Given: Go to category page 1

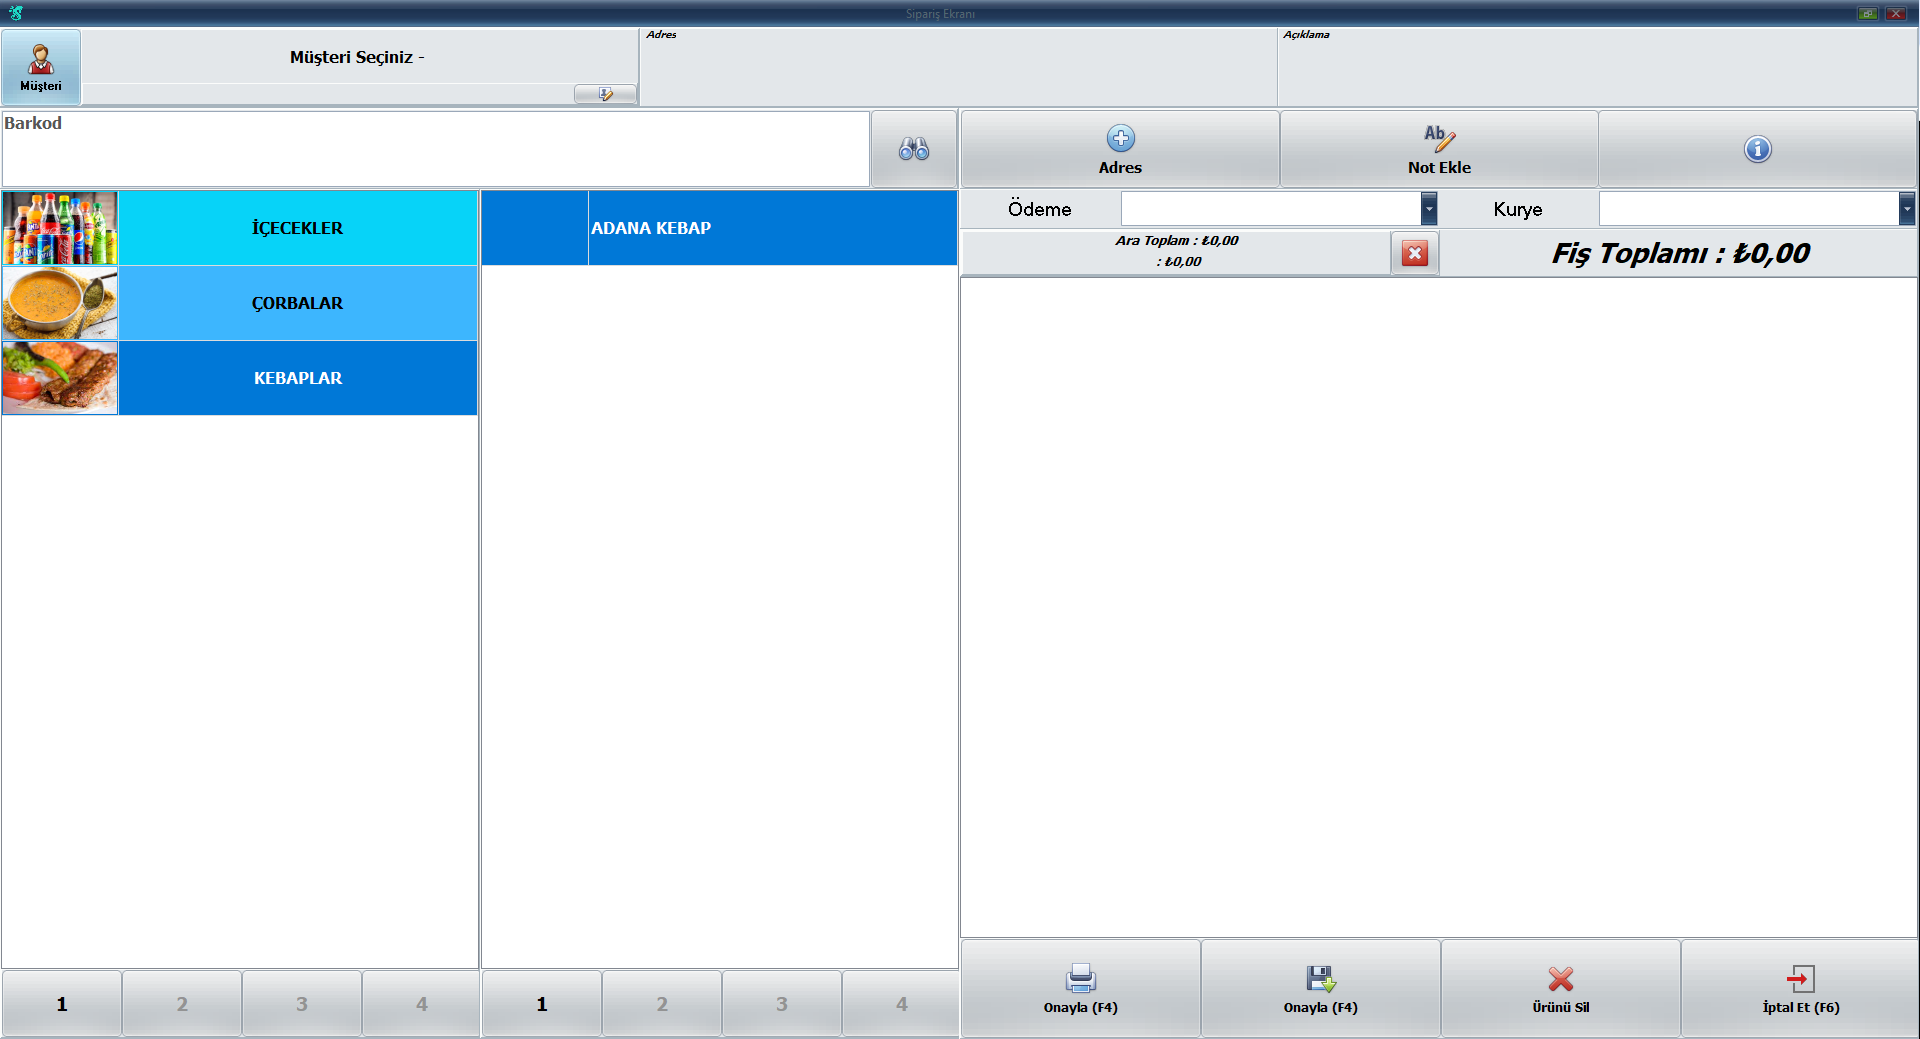Looking at the screenshot, I should (62, 1004).
